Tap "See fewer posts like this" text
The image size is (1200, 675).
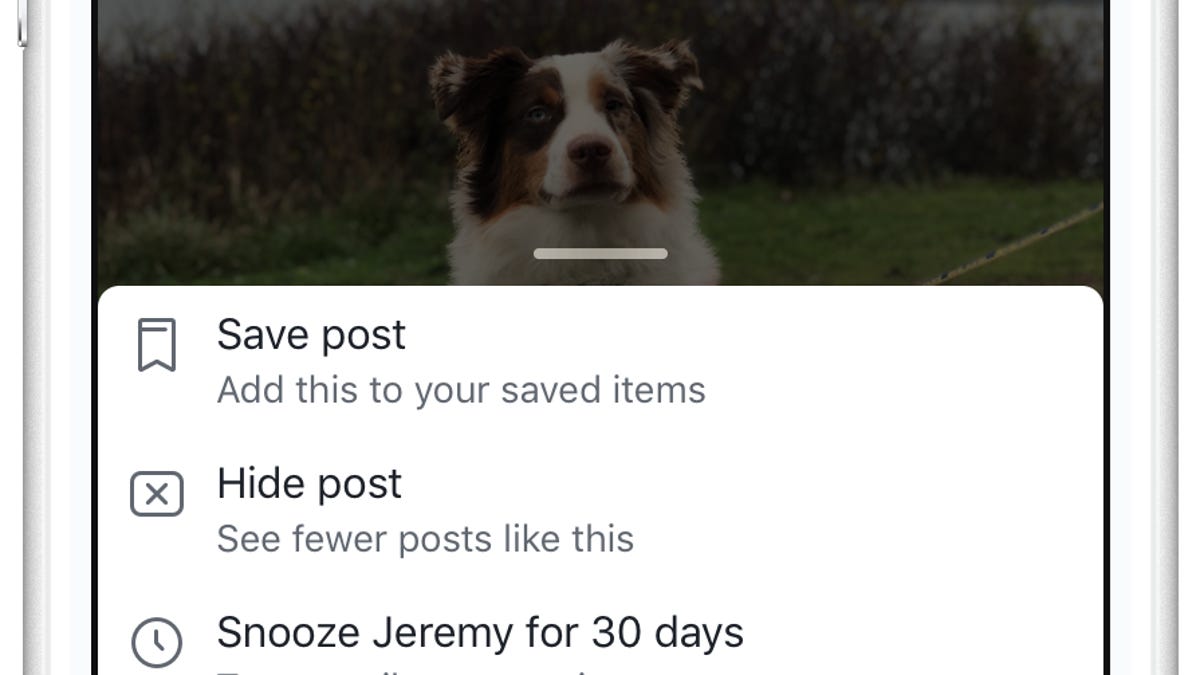425,539
